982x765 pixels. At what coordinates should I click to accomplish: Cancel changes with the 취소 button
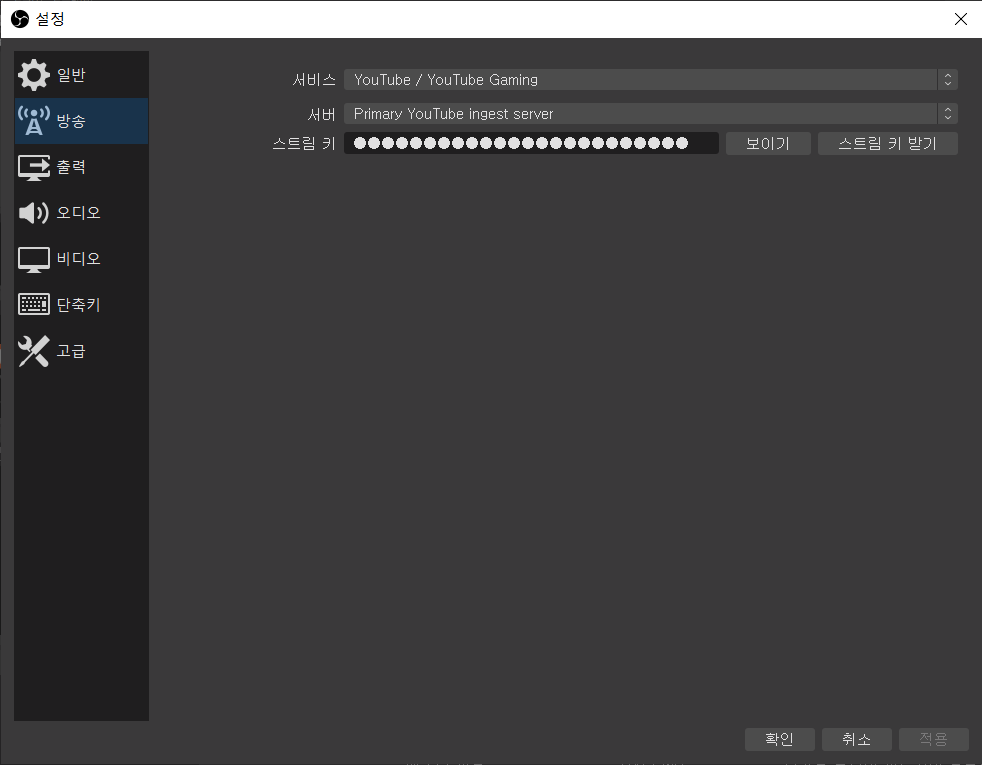coord(856,739)
